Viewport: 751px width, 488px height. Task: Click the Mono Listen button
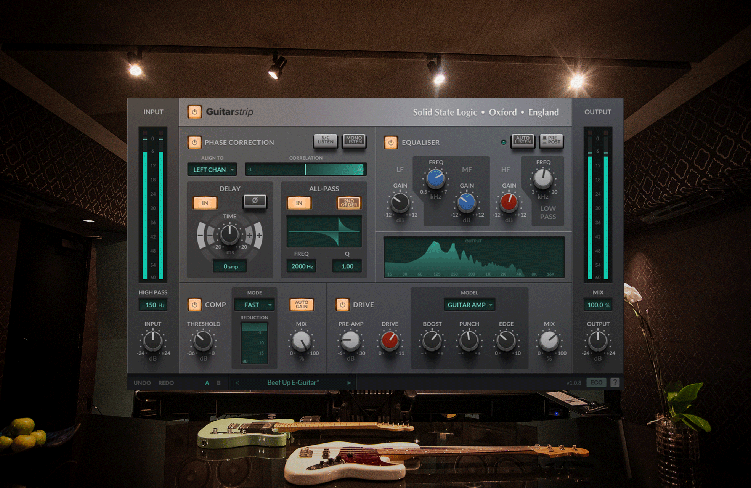354,141
